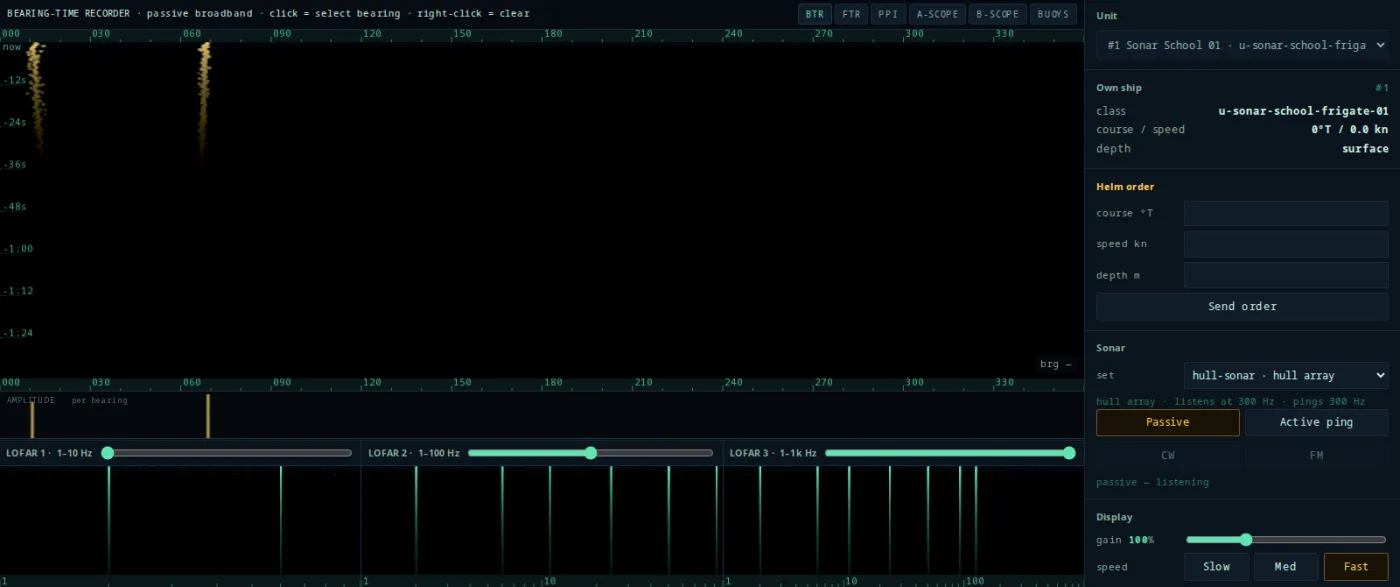The width and height of the screenshot is (1400, 587).
Task: Switch to the FTR display tab
Action: [851, 14]
